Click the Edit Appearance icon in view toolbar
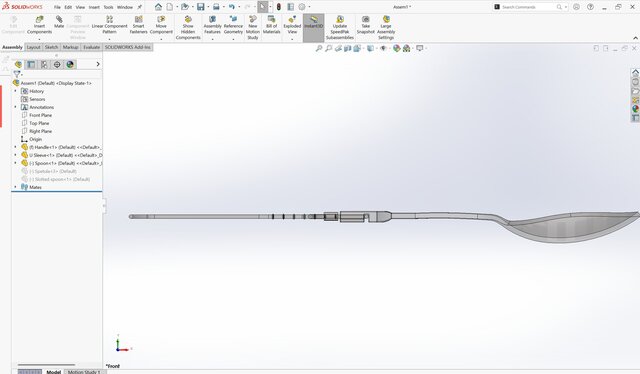 tap(397, 48)
